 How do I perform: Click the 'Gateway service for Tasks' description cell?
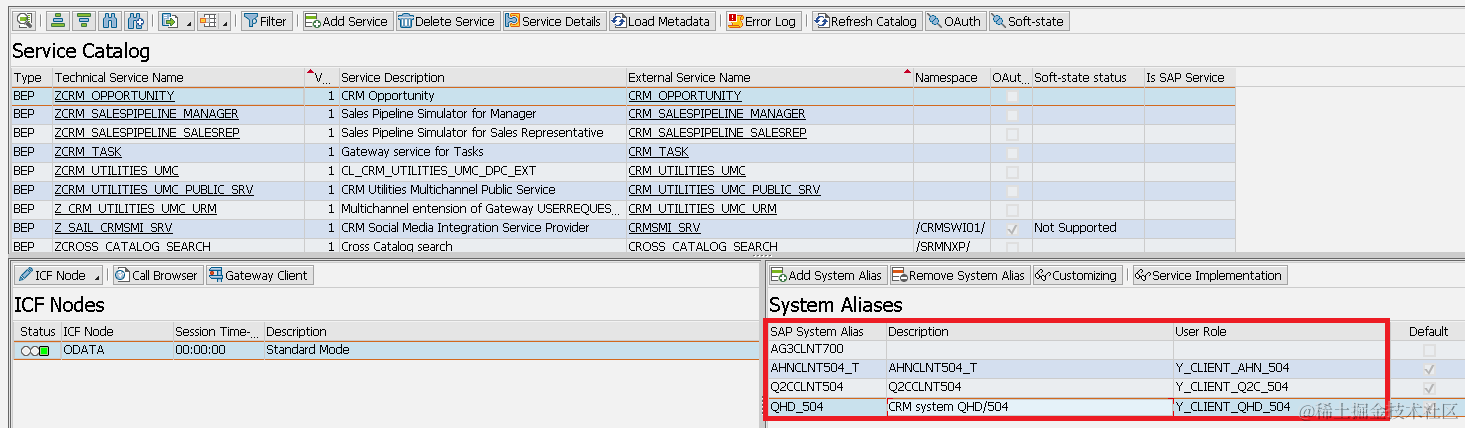pos(482,152)
